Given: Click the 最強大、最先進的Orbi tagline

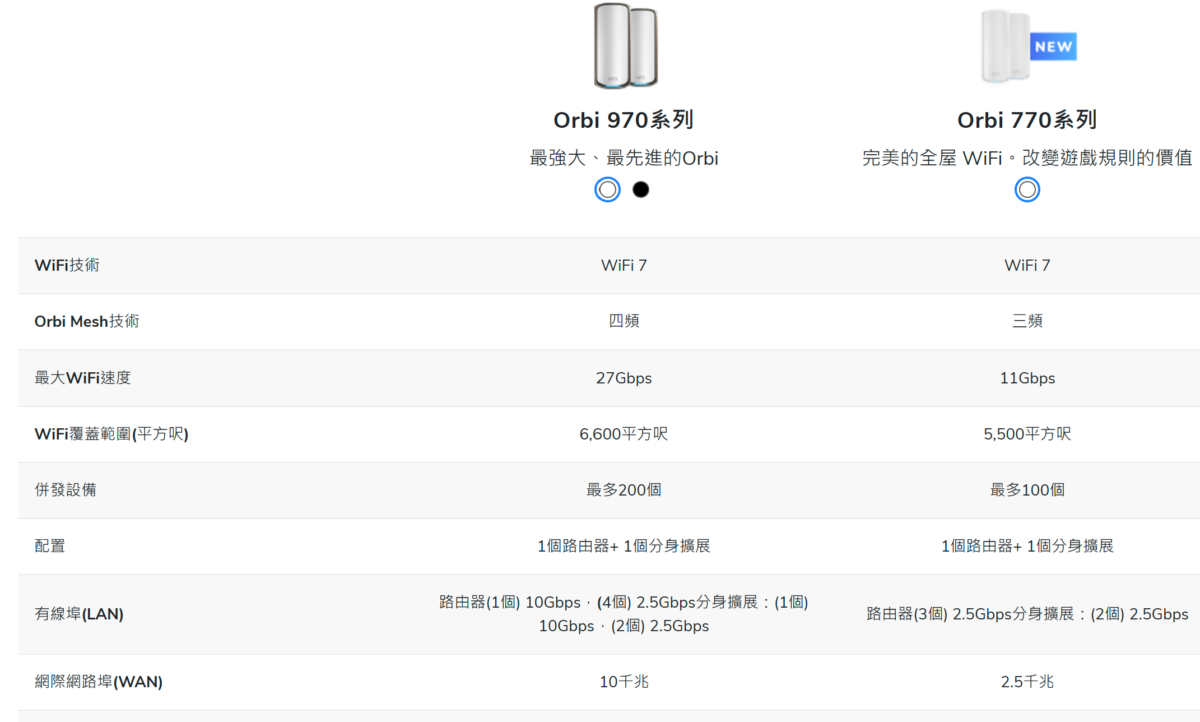Looking at the screenshot, I should [x=623, y=158].
